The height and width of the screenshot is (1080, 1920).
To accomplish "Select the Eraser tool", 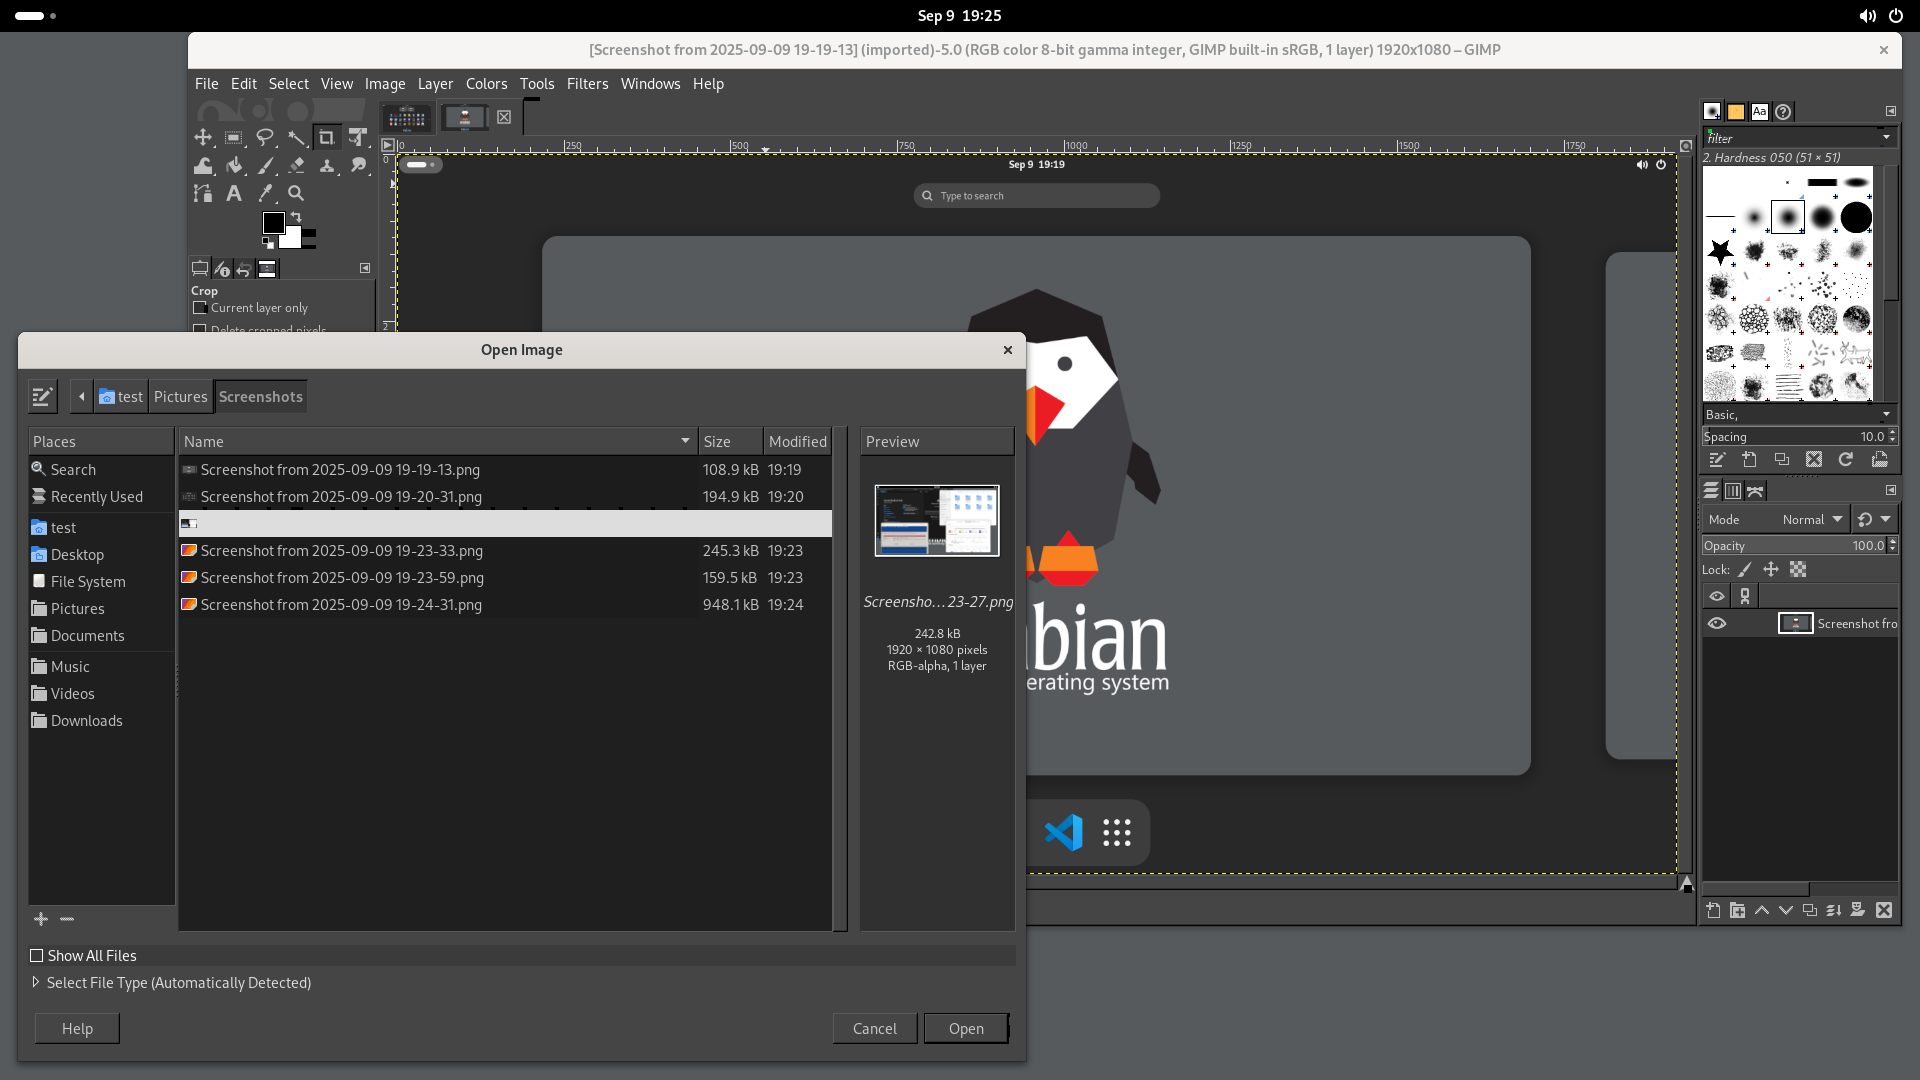I will pyautogui.click(x=296, y=165).
